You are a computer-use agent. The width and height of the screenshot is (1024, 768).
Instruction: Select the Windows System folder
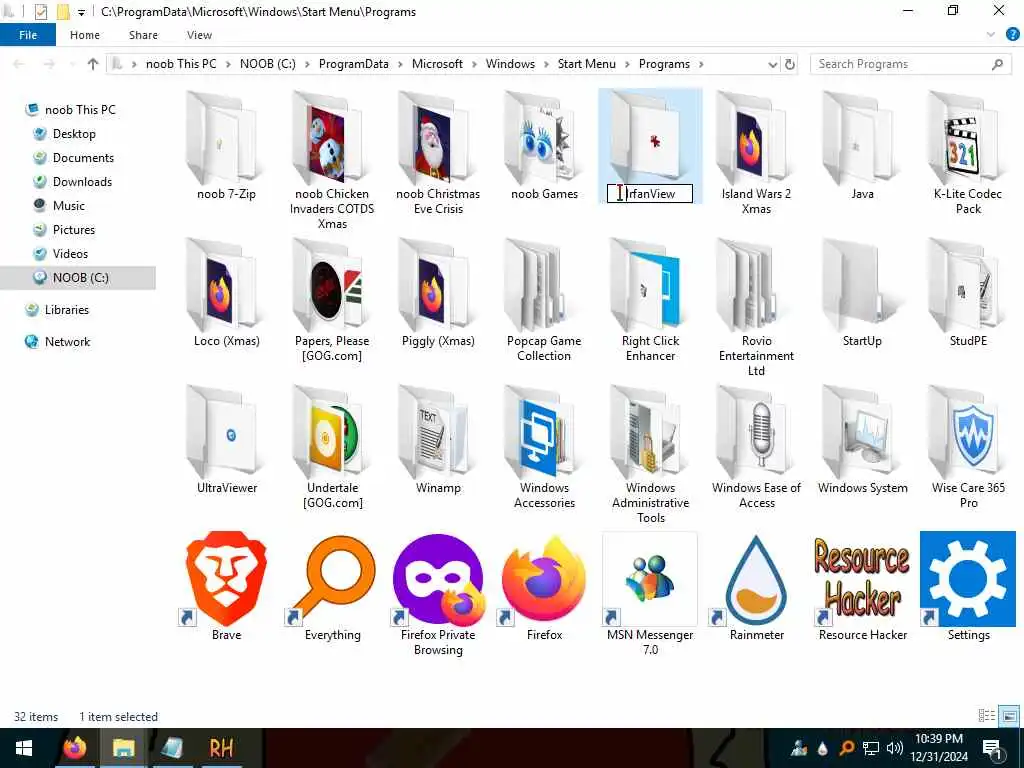[862, 432]
